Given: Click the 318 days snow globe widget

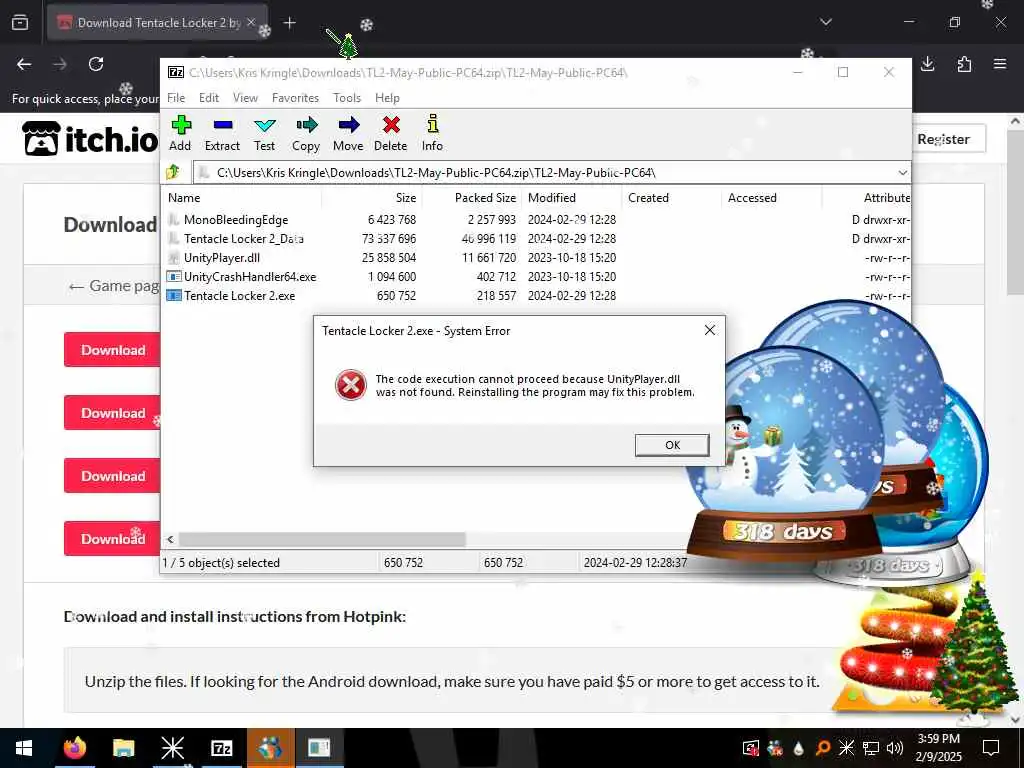Looking at the screenshot, I should (784, 454).
